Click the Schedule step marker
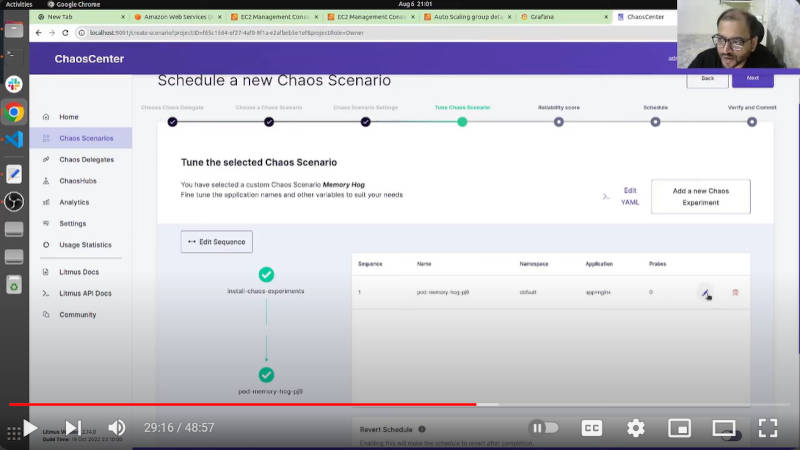 (655, 122)
